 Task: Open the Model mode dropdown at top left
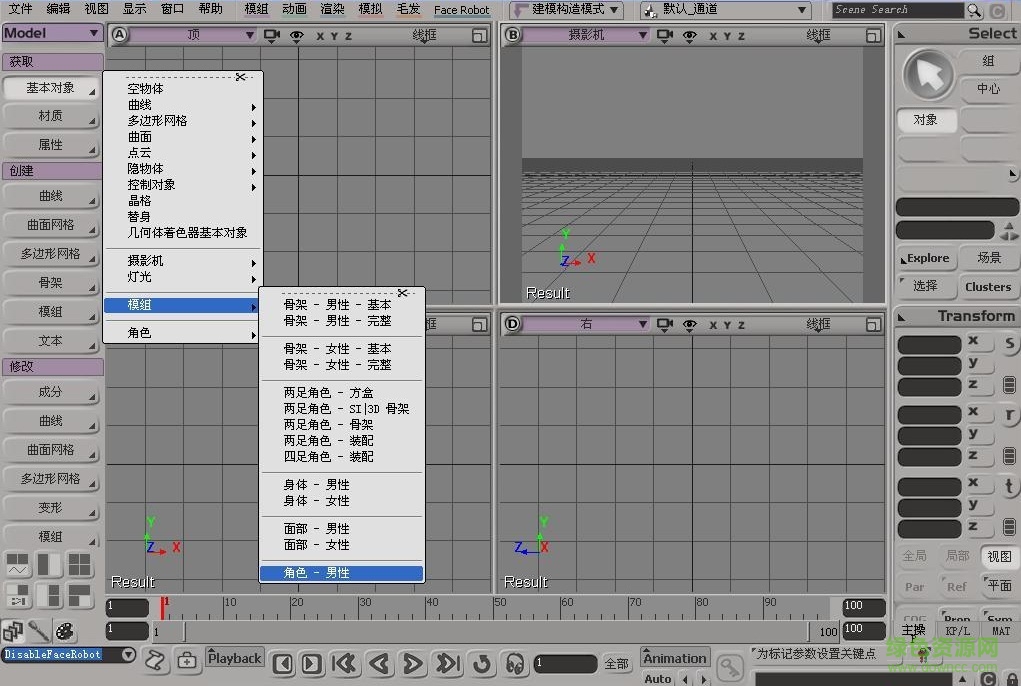point(52,33)
